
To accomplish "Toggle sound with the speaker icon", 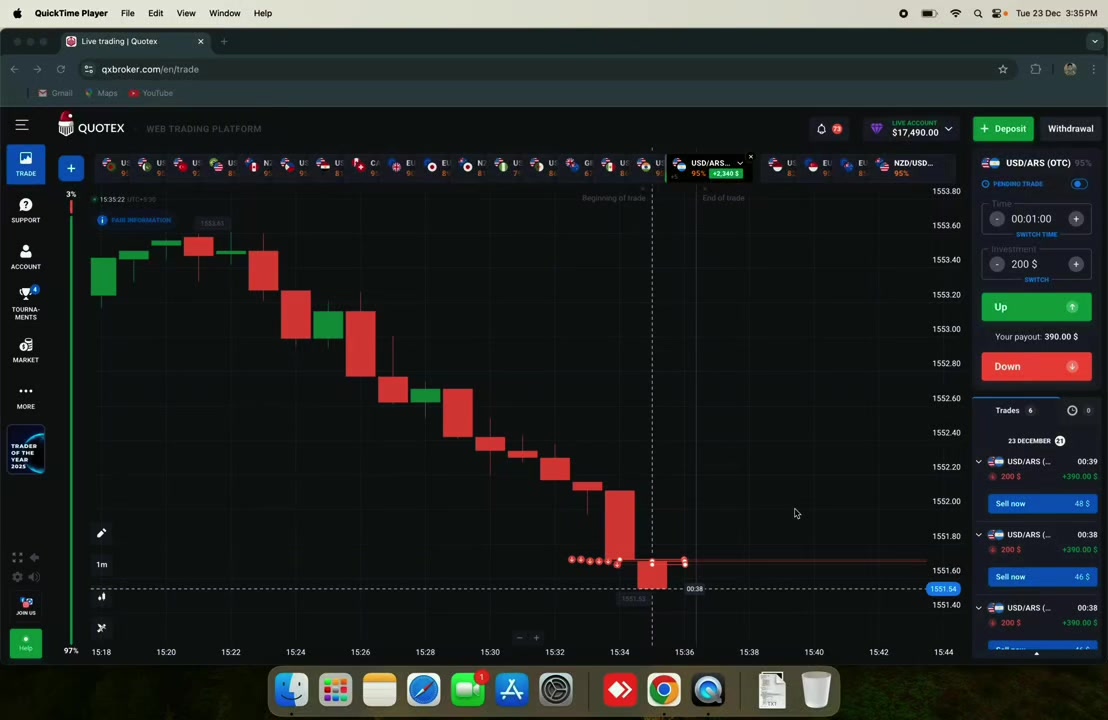I will point(34,577).
